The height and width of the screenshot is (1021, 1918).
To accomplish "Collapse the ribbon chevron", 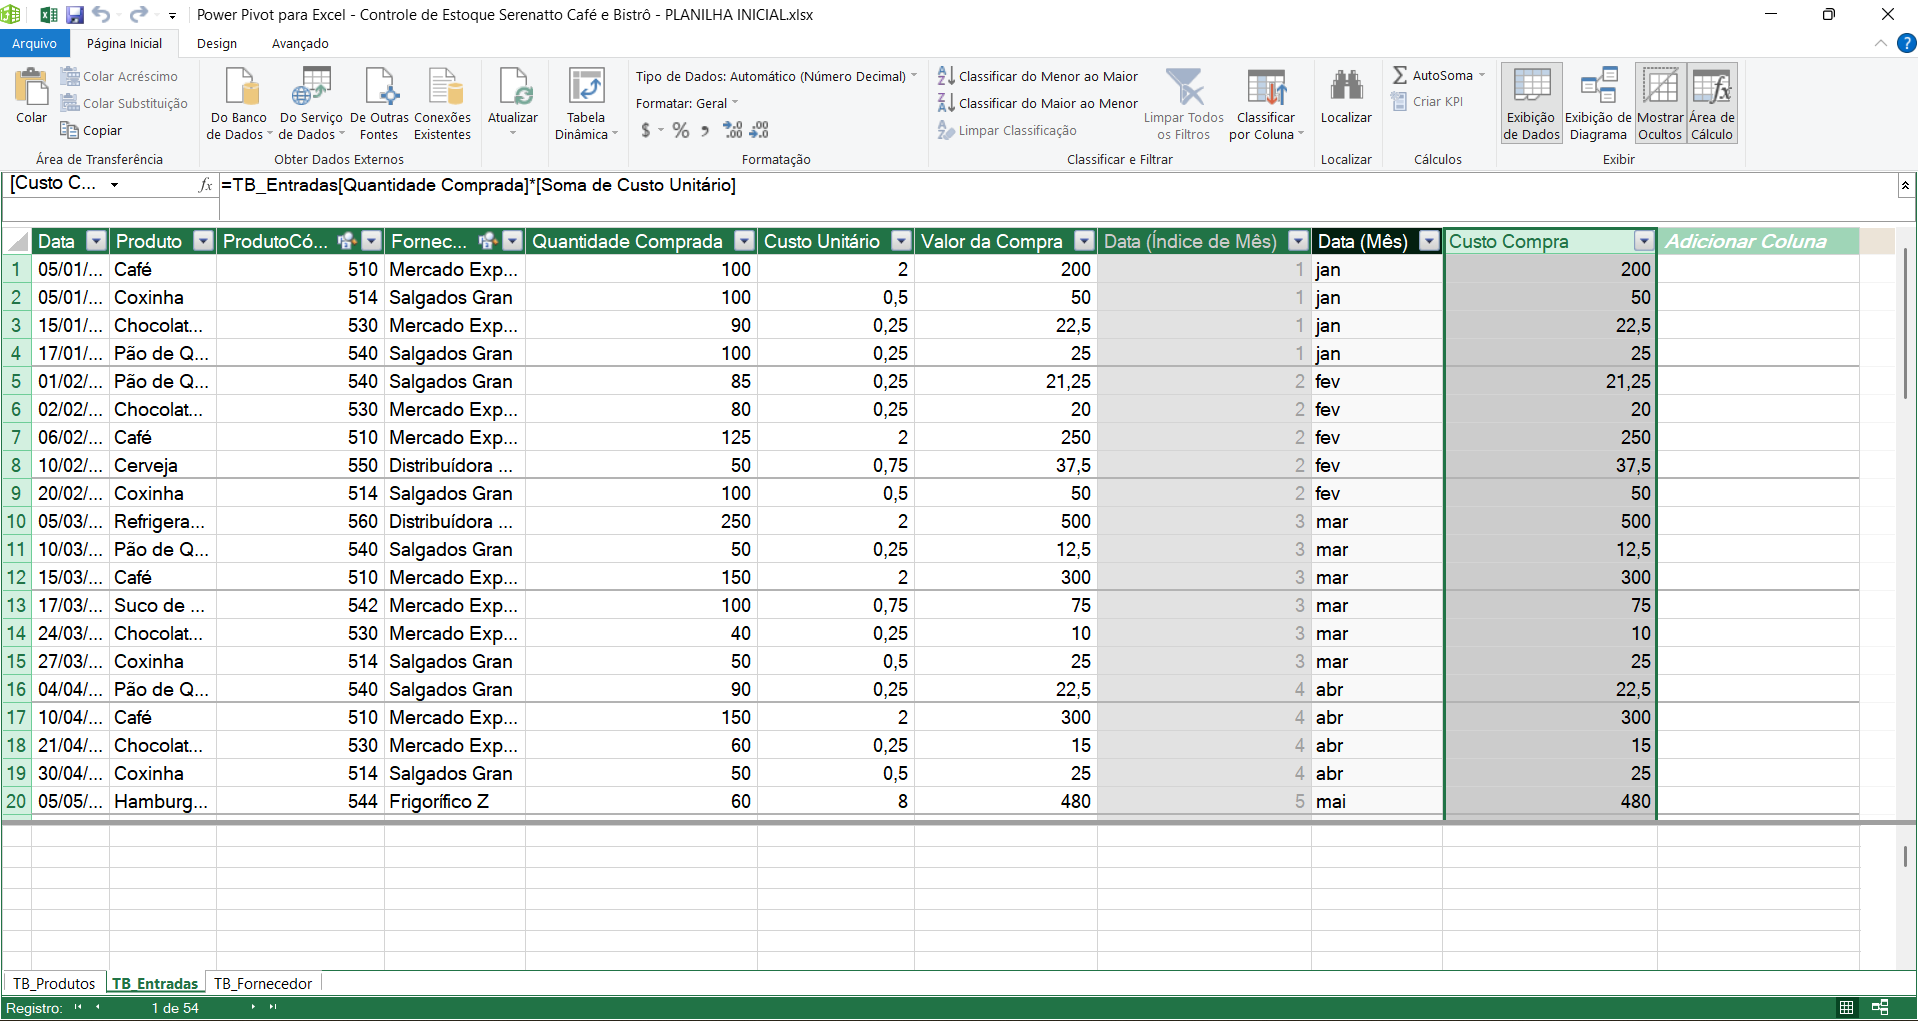I will tap(1880, 43).
